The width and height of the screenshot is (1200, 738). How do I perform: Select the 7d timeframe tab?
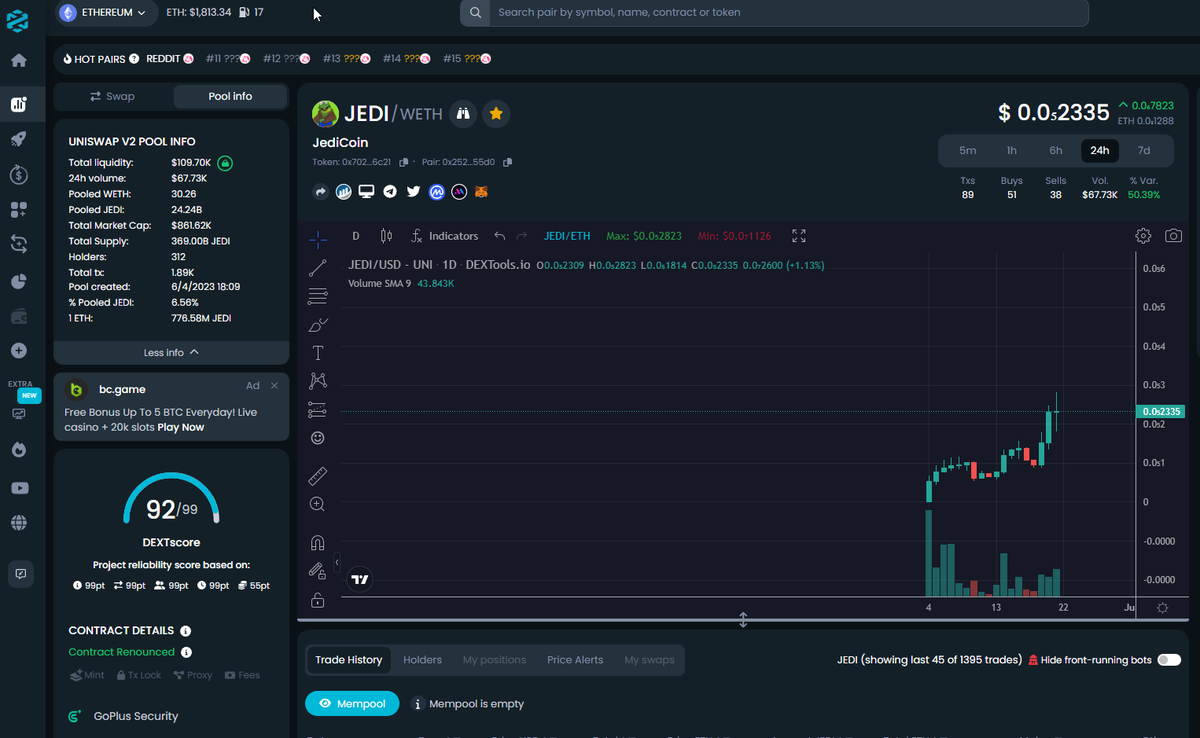click(1144, 151)
